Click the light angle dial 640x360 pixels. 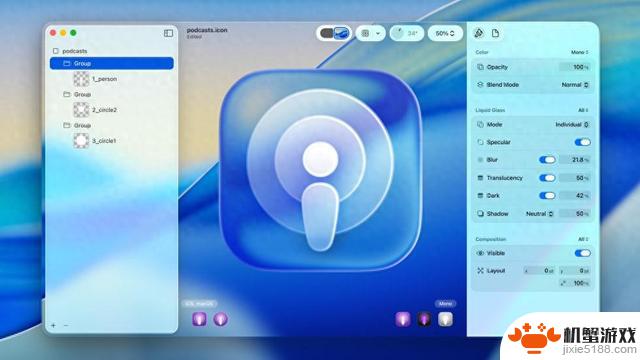click(x=398, y=33)
